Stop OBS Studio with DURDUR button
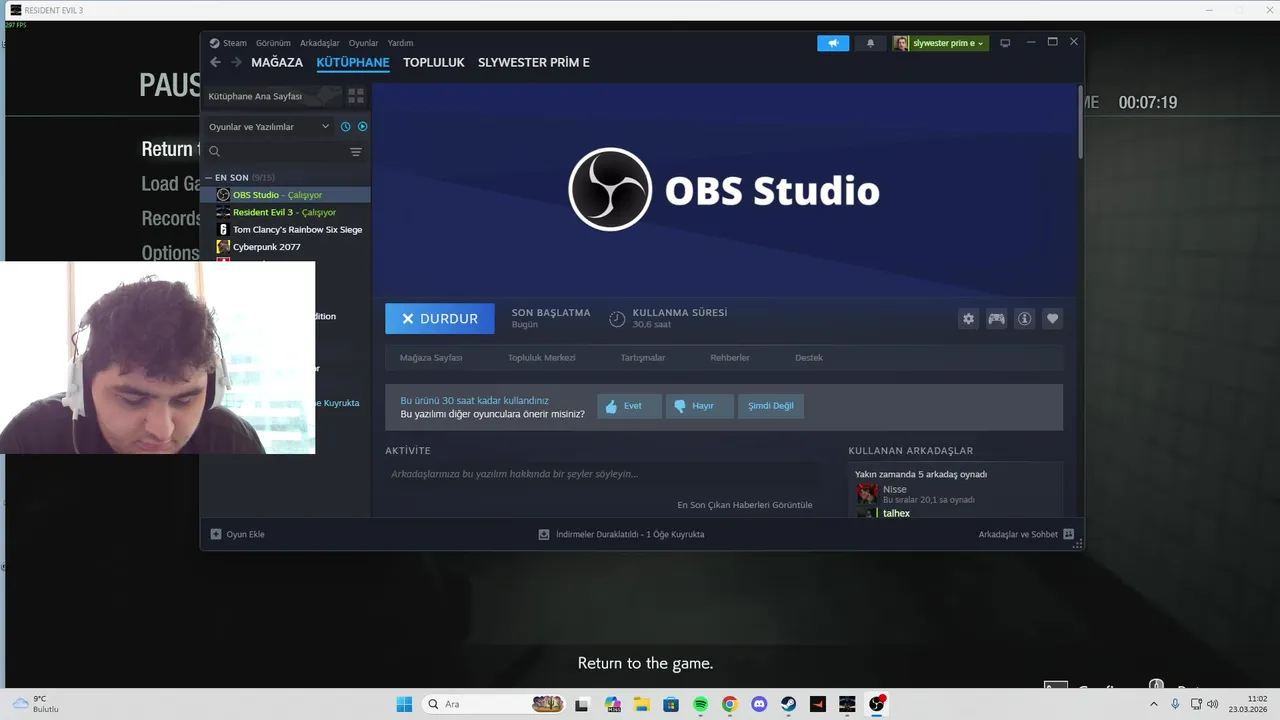The height and width of the screenshot is (720, 1280). pyautogui.click(x=440, y=319)
